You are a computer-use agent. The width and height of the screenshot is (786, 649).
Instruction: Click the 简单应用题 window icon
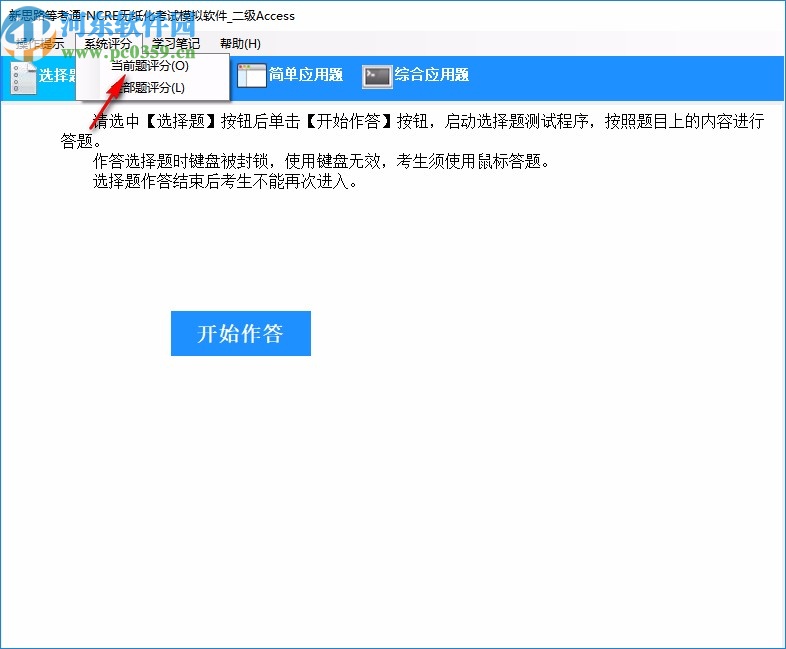[x=252, y=76]
